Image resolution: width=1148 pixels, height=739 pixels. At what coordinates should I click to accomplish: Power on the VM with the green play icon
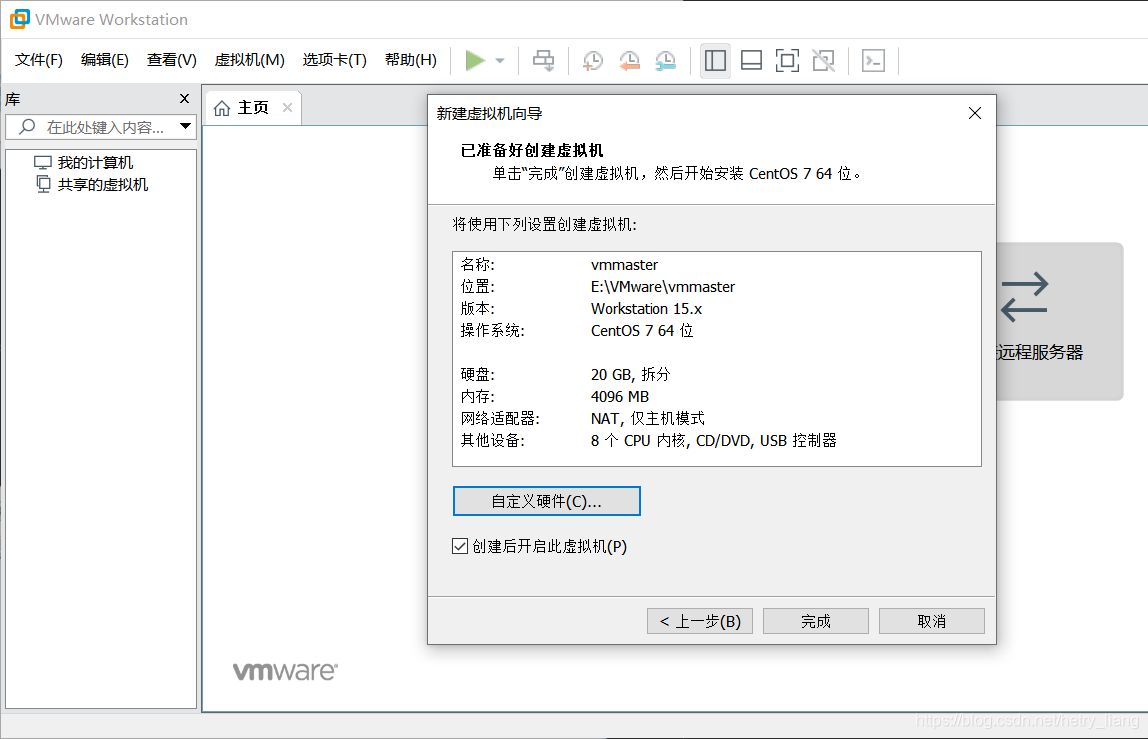[475, 60]
